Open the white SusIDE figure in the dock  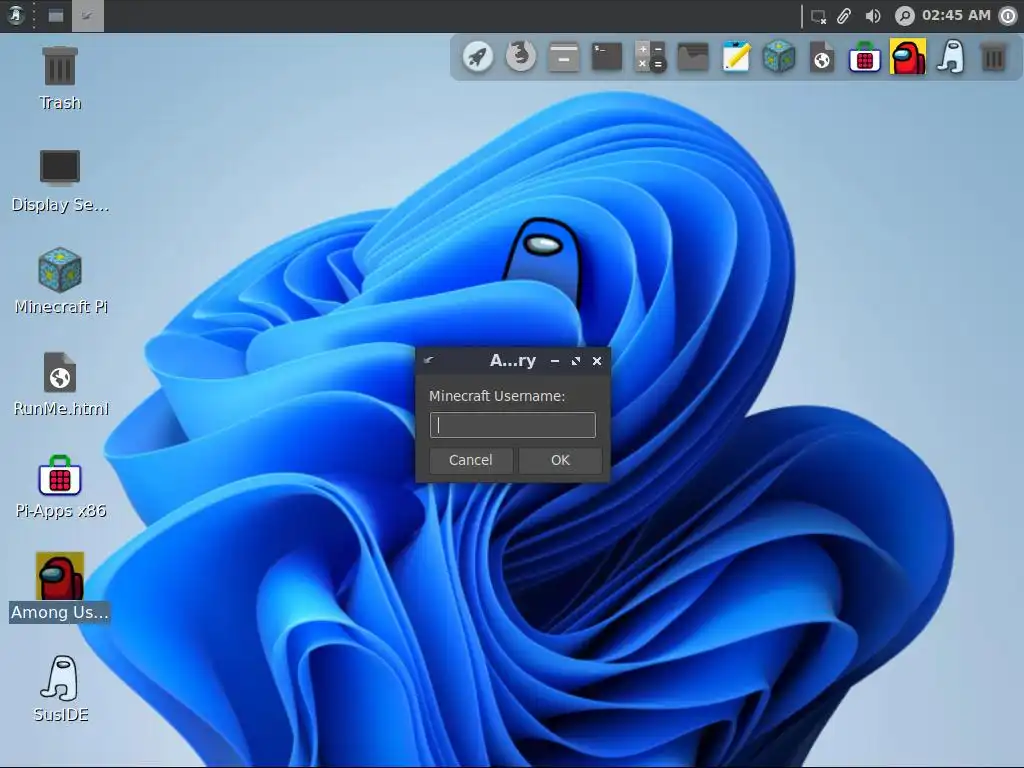pyautogui.click(x=951, y=57)
